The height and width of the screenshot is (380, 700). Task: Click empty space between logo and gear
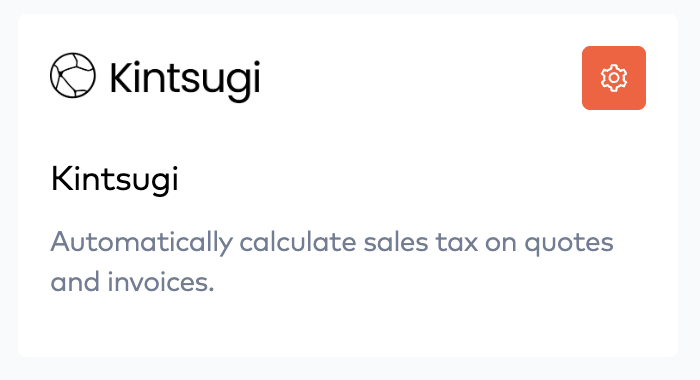420,78
